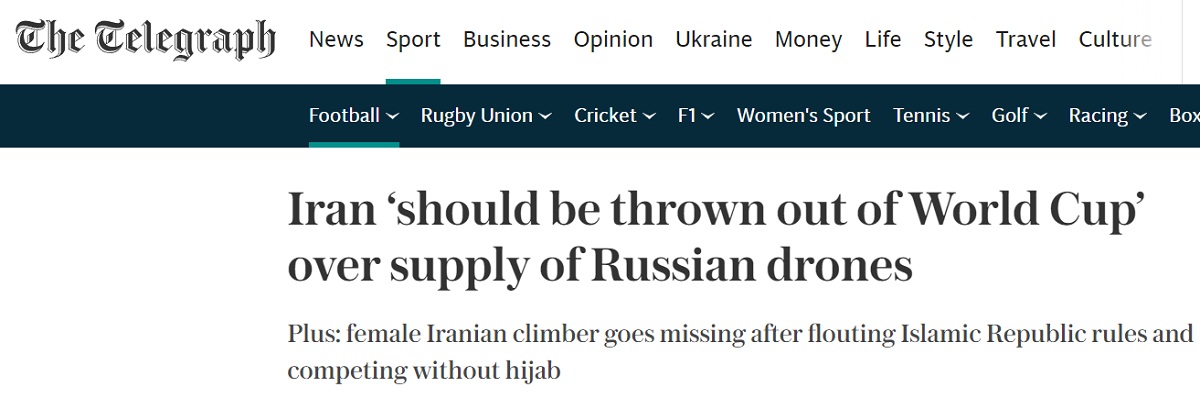Expand the Tennis dropdown chevron

[x=963, y=117]
